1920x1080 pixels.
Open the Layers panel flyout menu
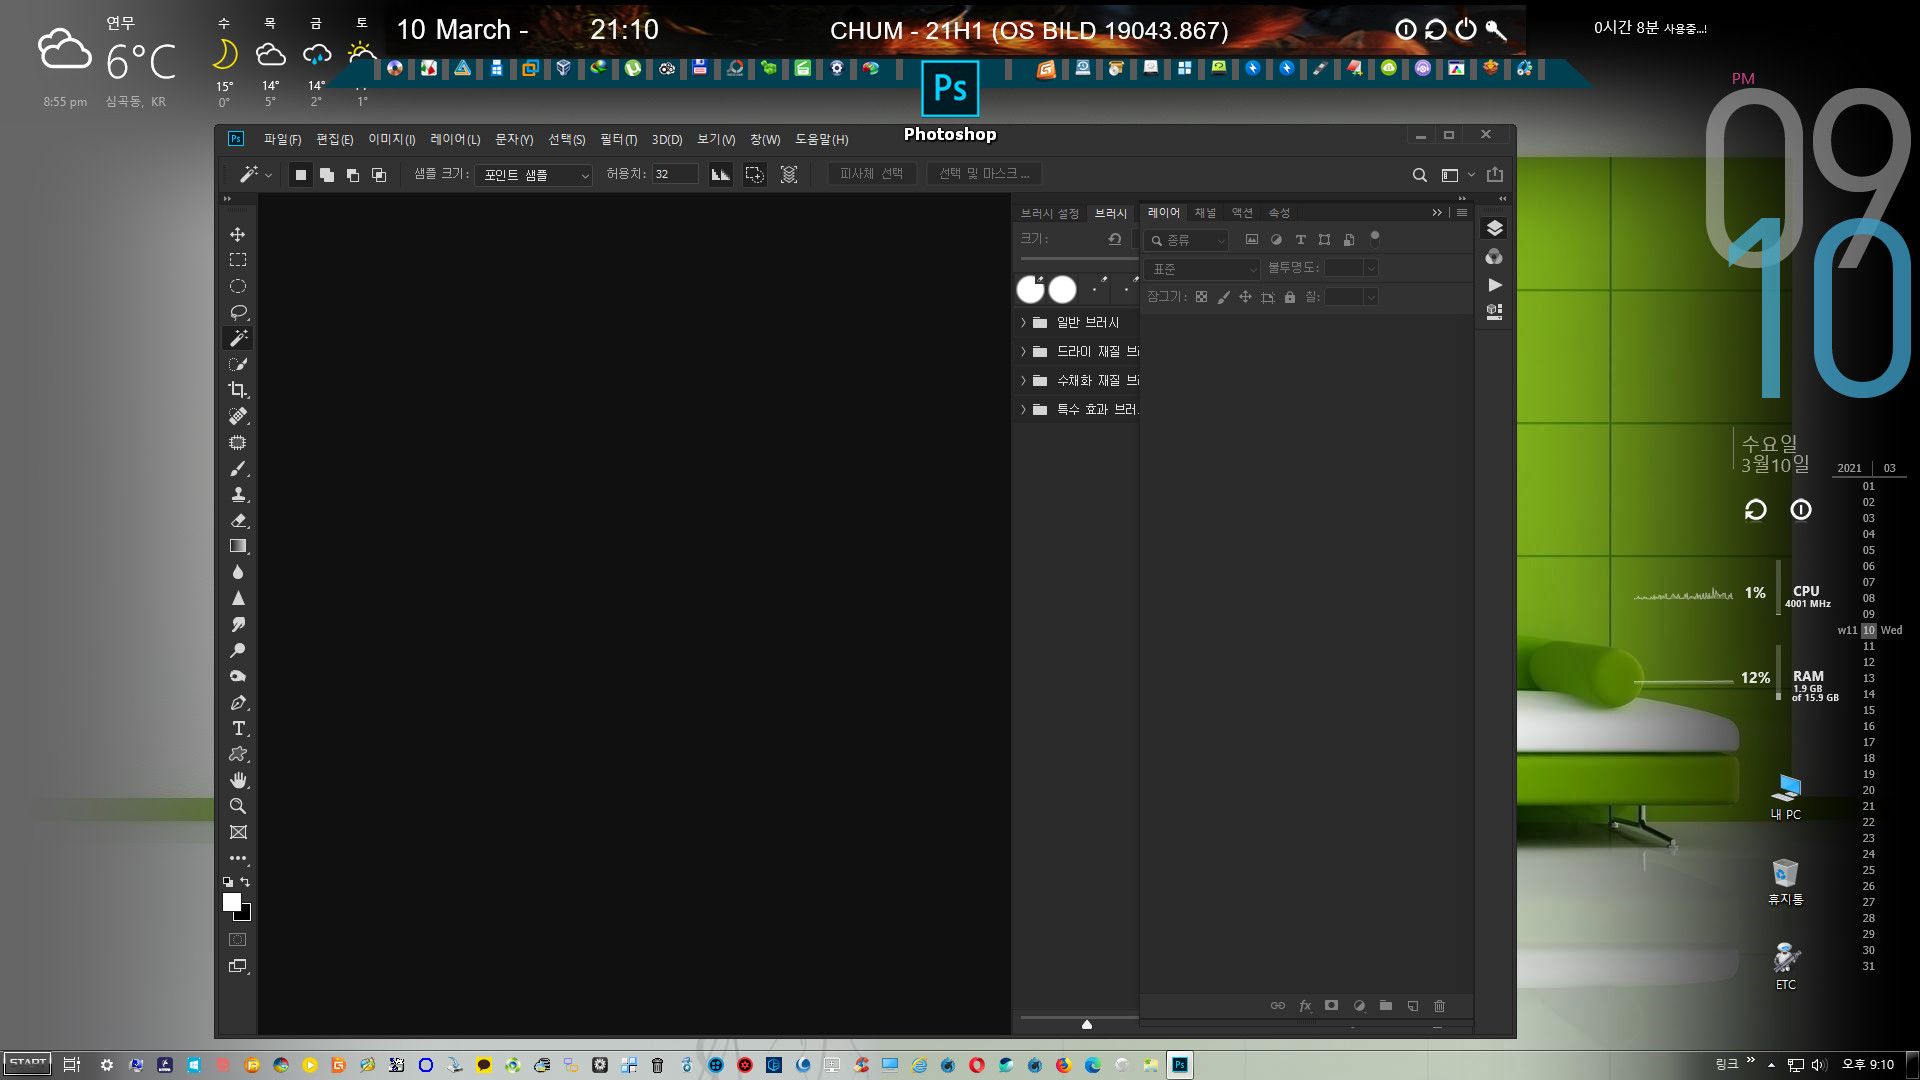point(1462,212)
